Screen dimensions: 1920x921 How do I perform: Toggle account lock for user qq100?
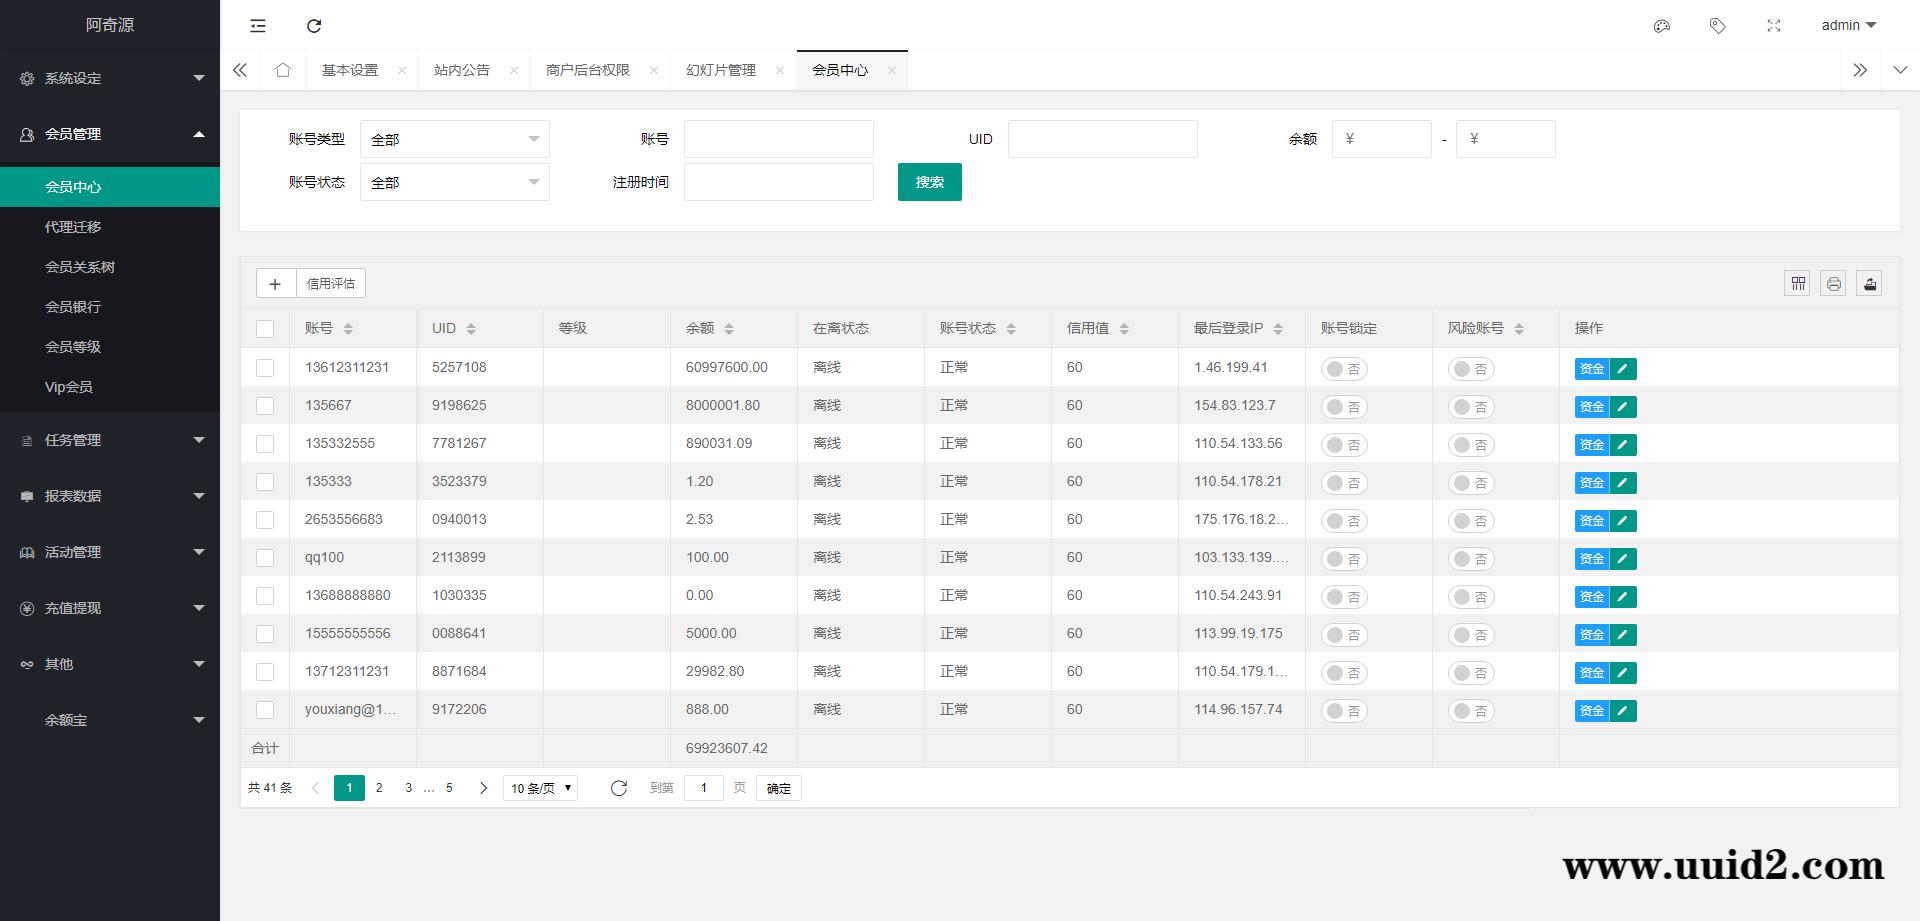(x=1343, y=558)
